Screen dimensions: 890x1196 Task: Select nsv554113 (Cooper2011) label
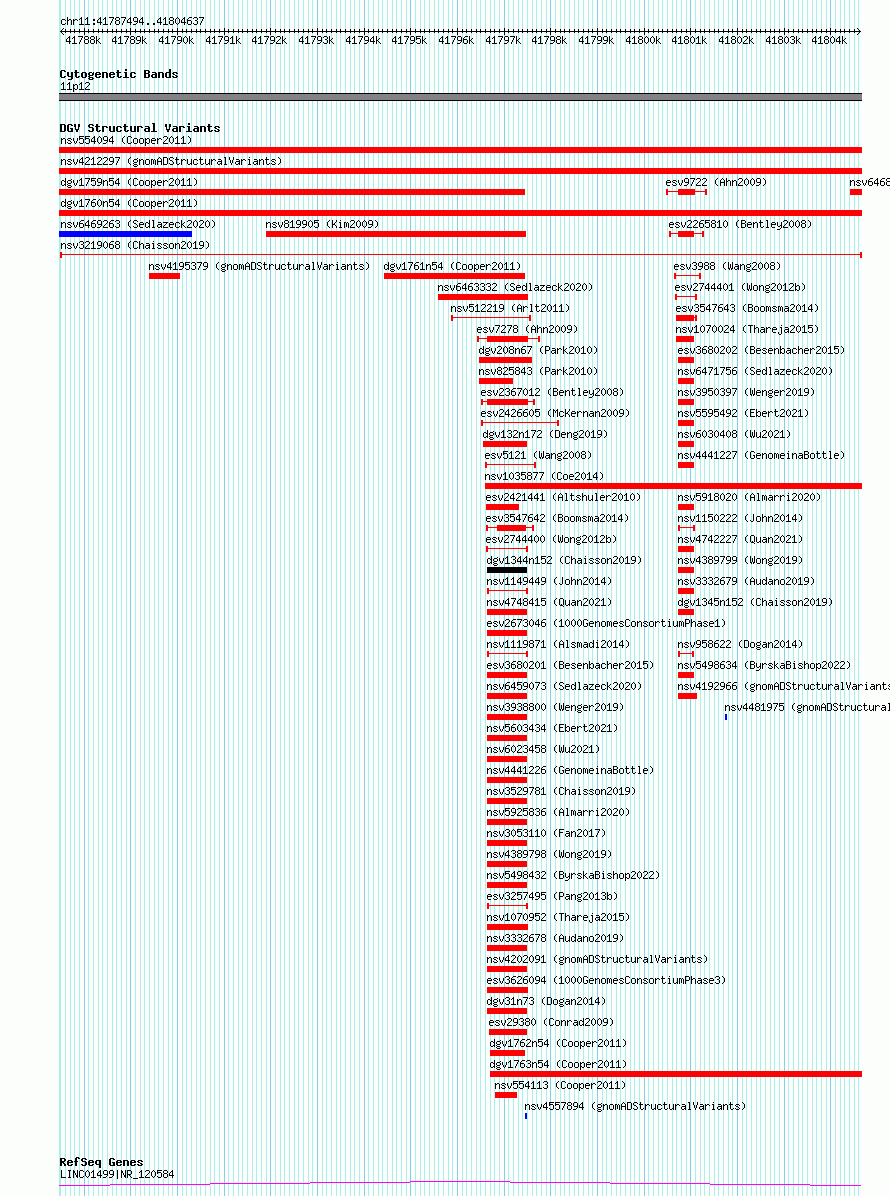[560, 1085]
